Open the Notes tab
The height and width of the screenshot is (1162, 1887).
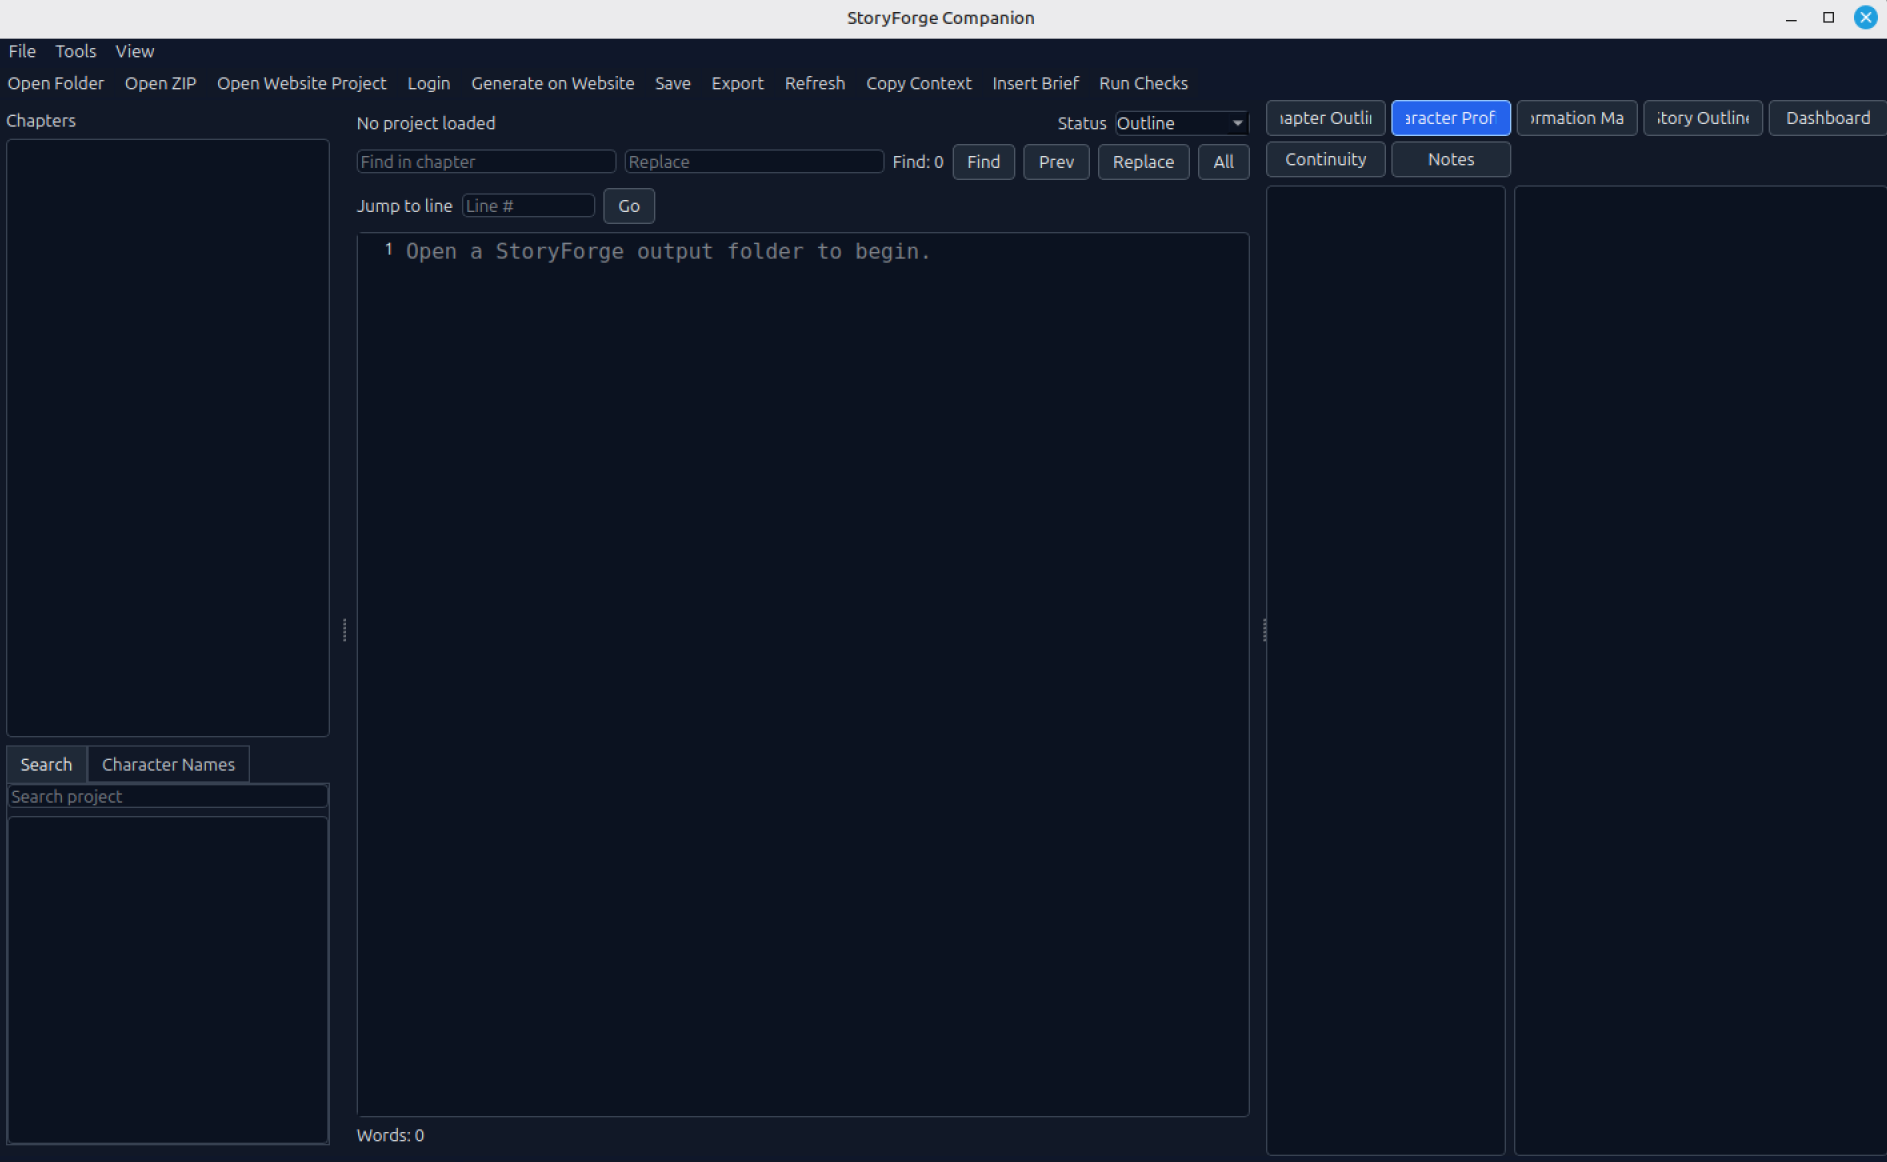[x=1451, y=159]
